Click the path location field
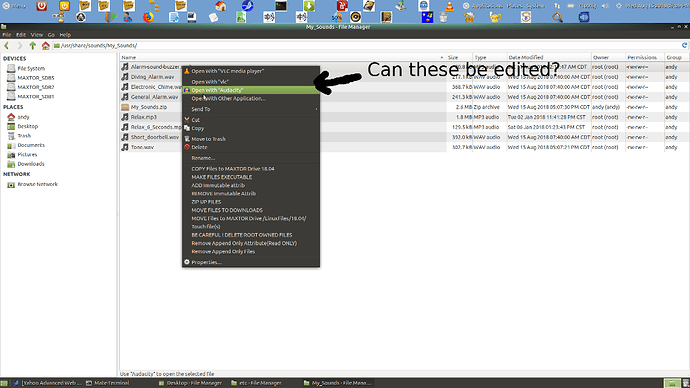690x388 pixels. 365,45
